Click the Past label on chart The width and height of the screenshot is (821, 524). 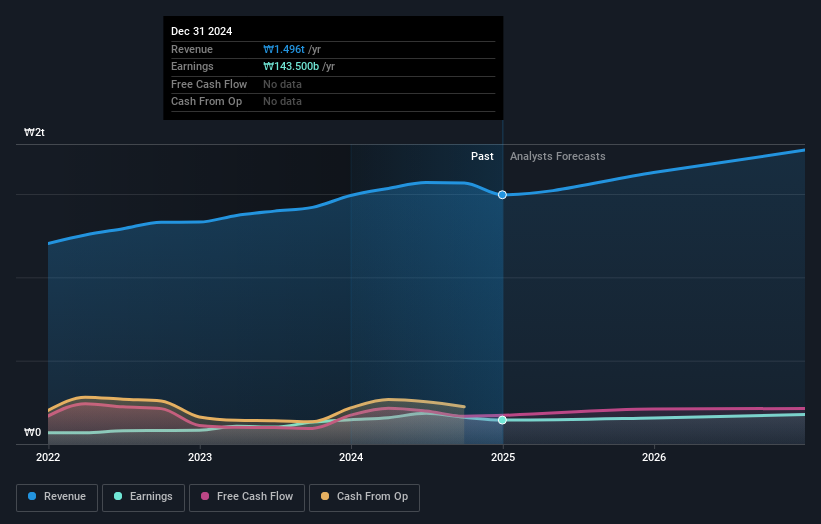482,157
